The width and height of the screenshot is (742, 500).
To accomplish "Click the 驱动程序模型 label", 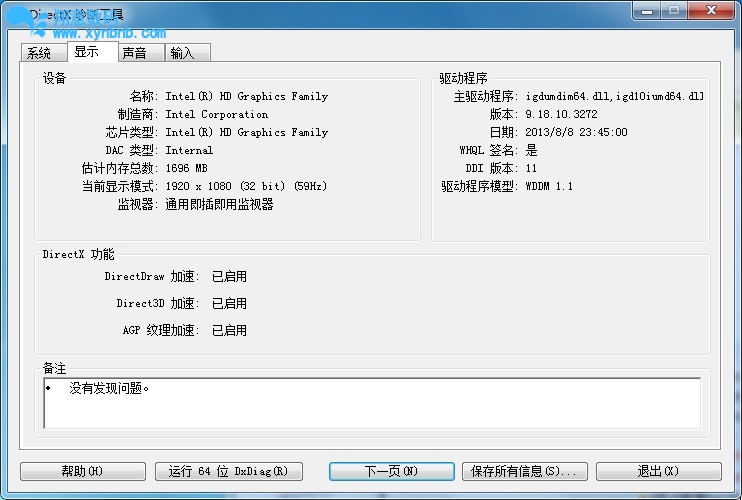I will pyautogui.click(x=479, y=186).
